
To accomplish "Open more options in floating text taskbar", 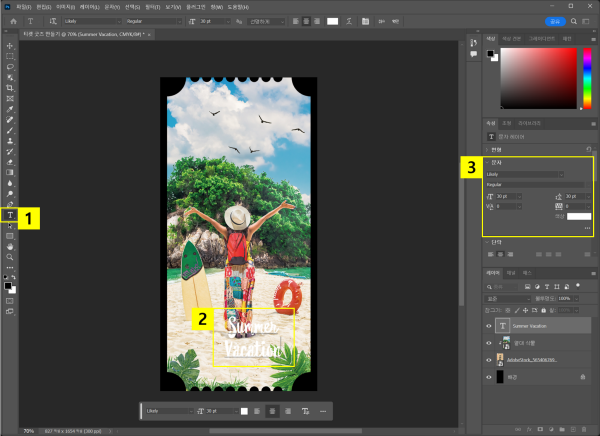I will coord(322,411).
